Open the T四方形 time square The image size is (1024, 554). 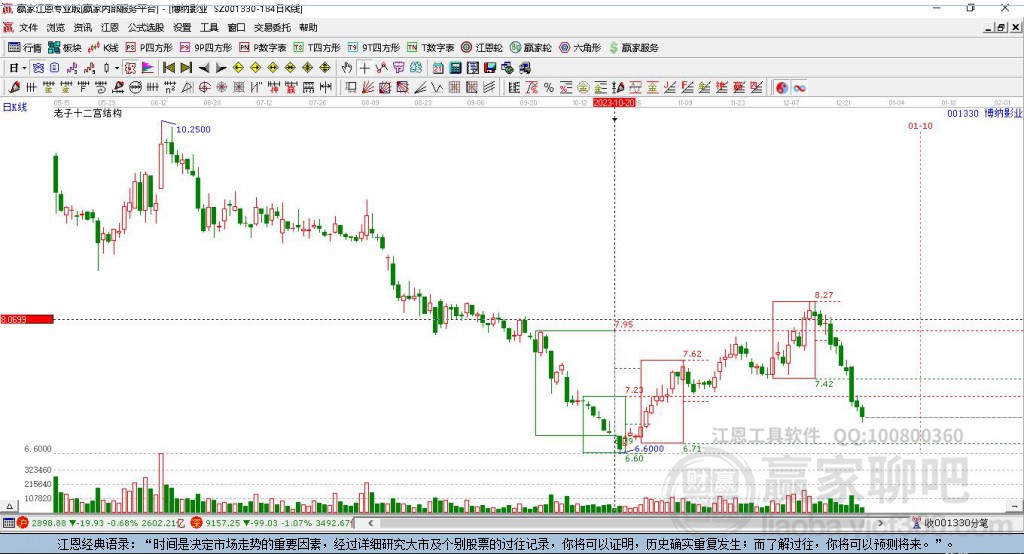tap(317, 48)
